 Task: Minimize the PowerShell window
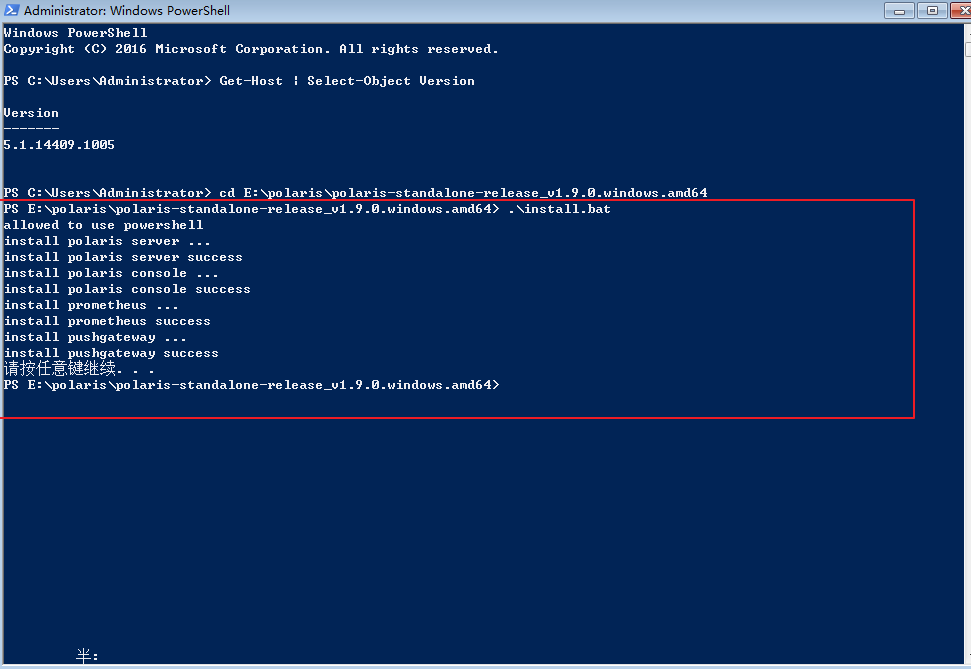(901, 10)
